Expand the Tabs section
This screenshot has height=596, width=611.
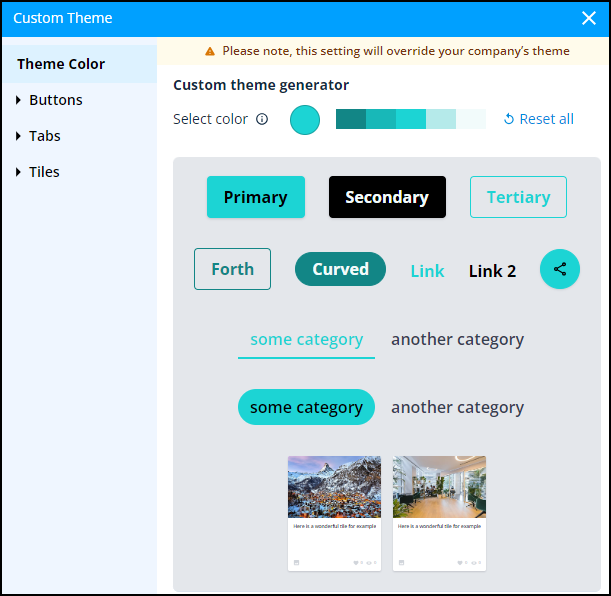45,136
